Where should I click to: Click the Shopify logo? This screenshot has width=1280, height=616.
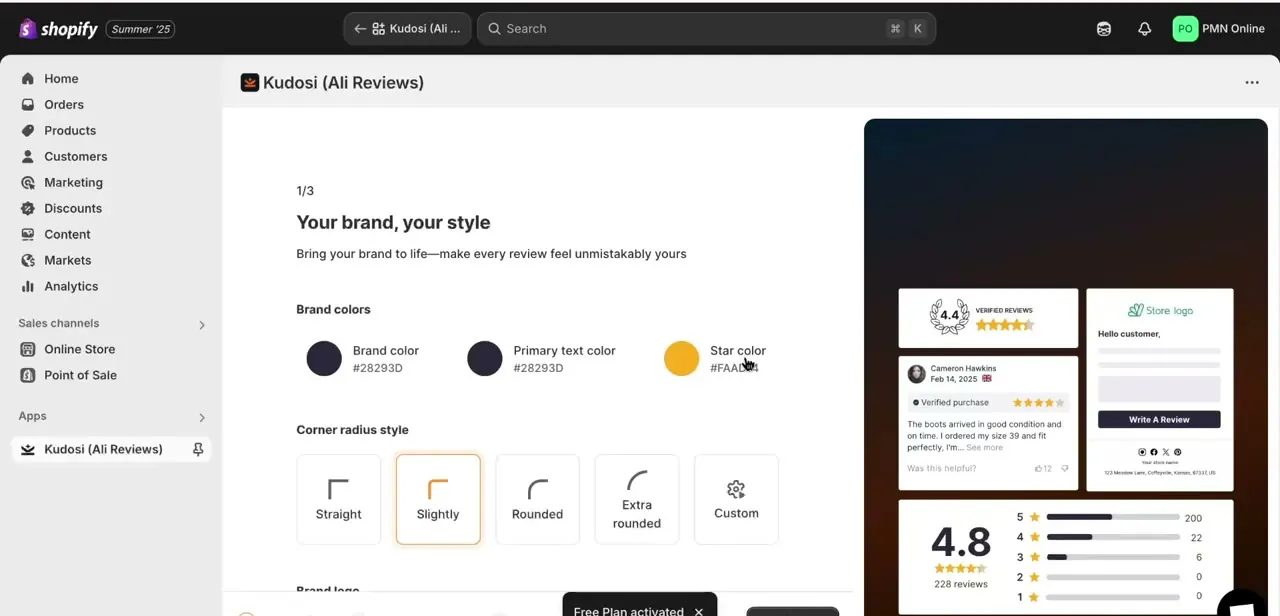58,29
